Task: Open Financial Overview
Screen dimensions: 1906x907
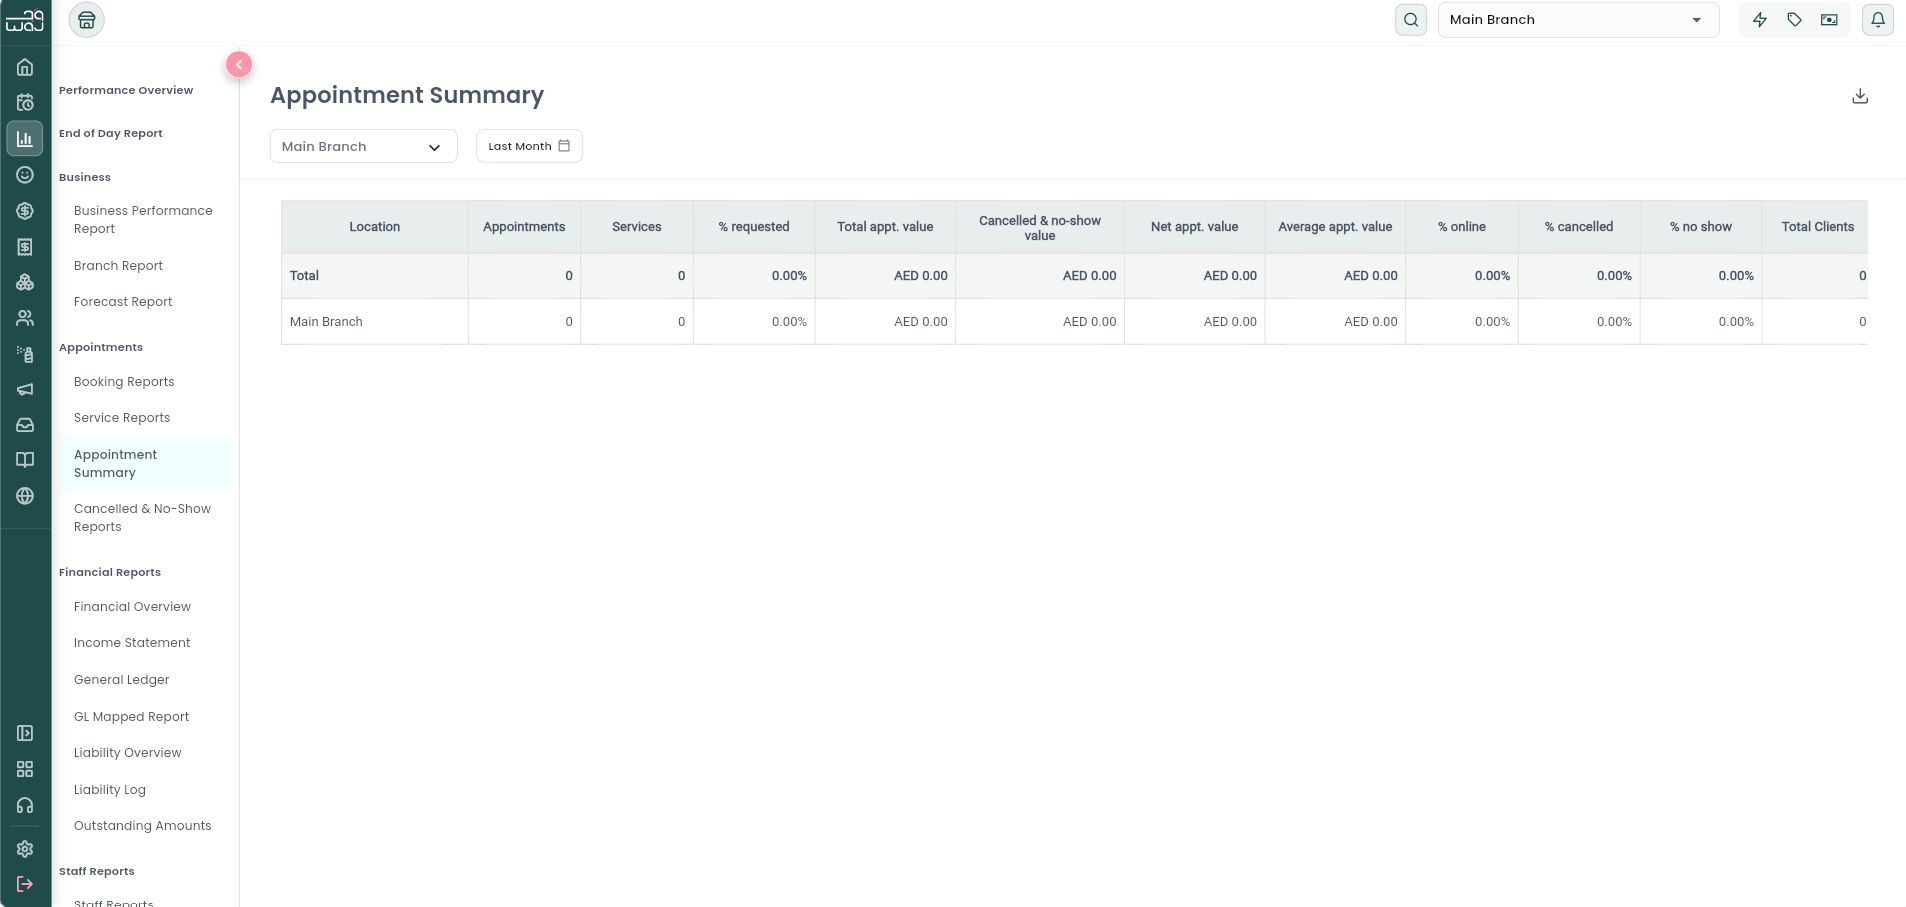Action: (132, 607)
